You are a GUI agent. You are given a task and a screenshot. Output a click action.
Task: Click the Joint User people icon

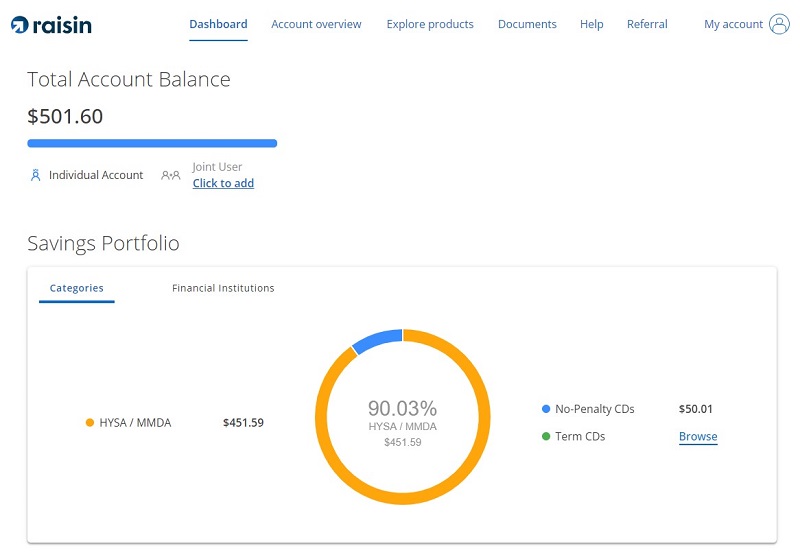click(x=171, y=175)
